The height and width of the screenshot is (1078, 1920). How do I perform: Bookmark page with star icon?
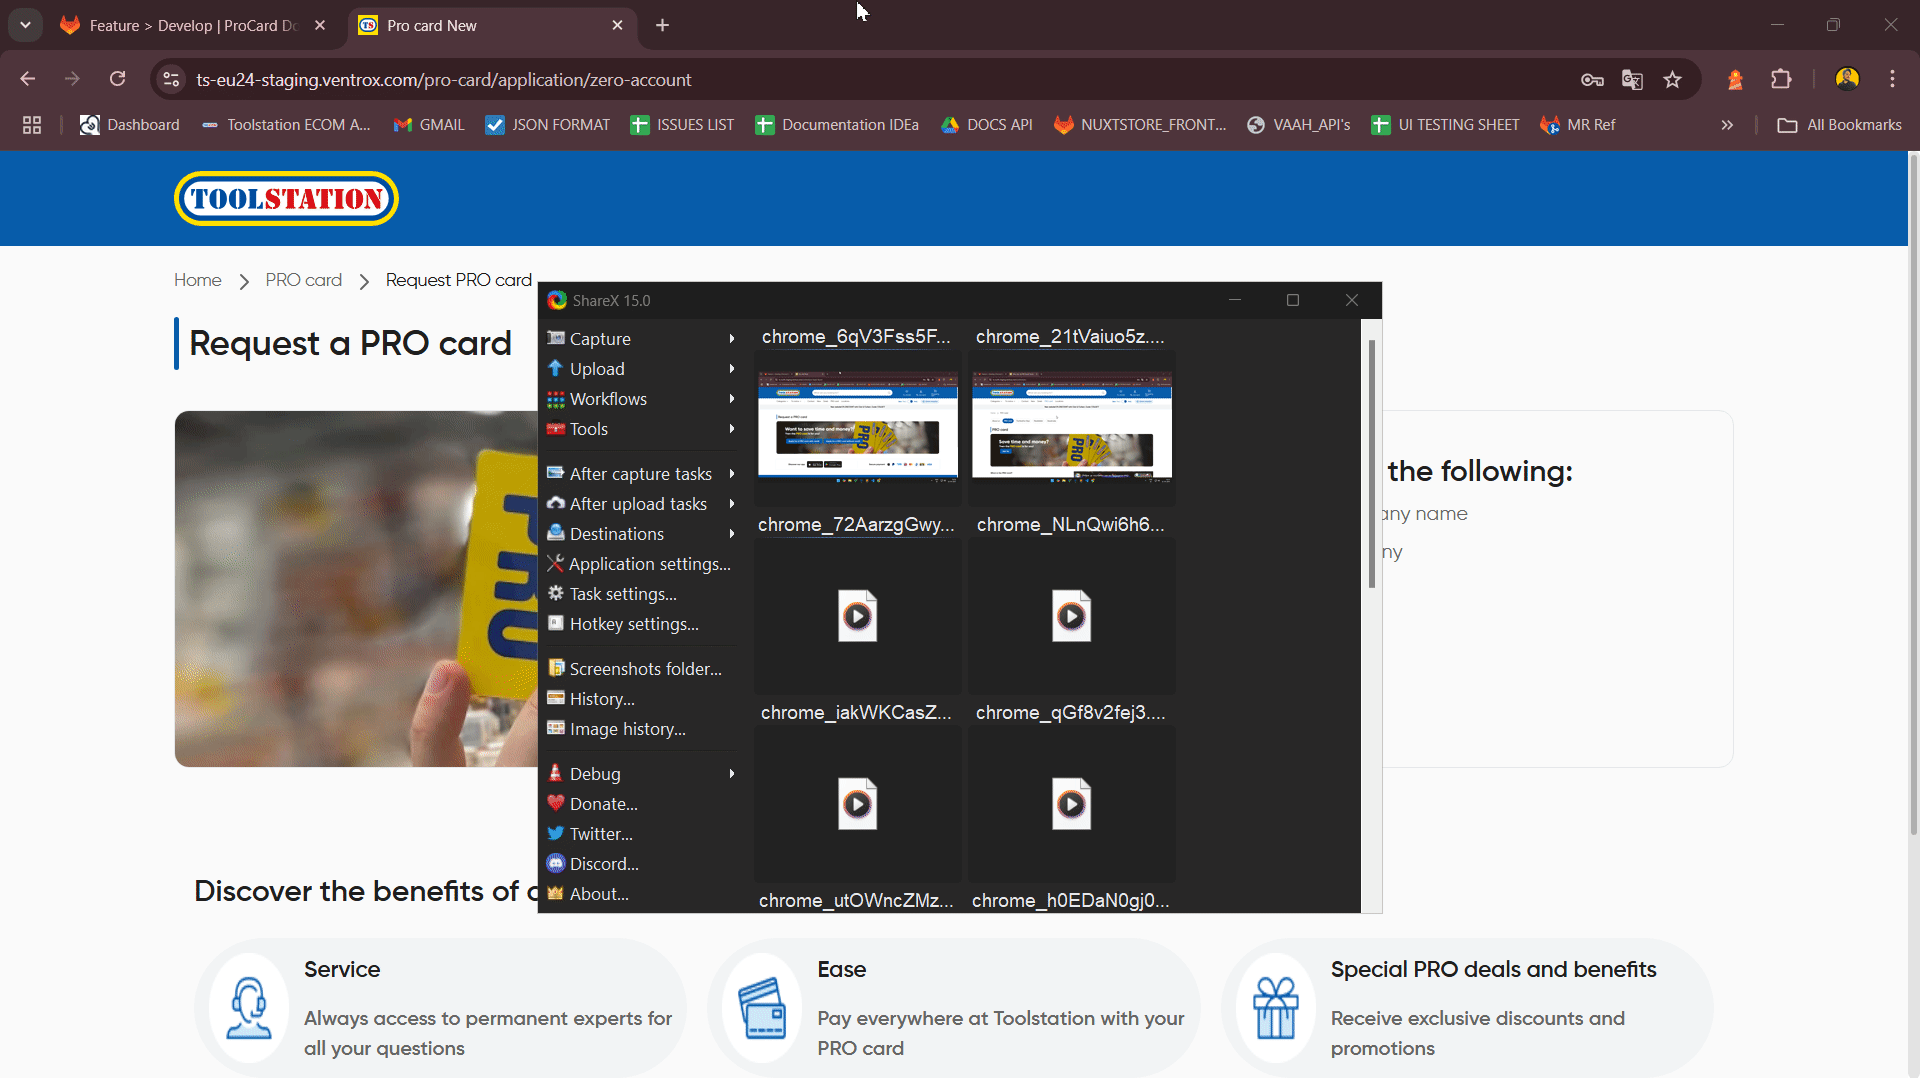click(1672, 80)
